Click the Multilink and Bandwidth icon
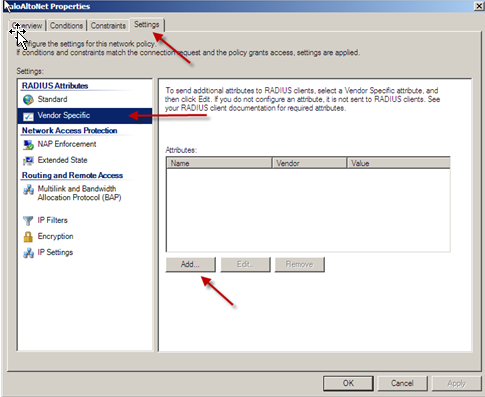 pos(28,189)
